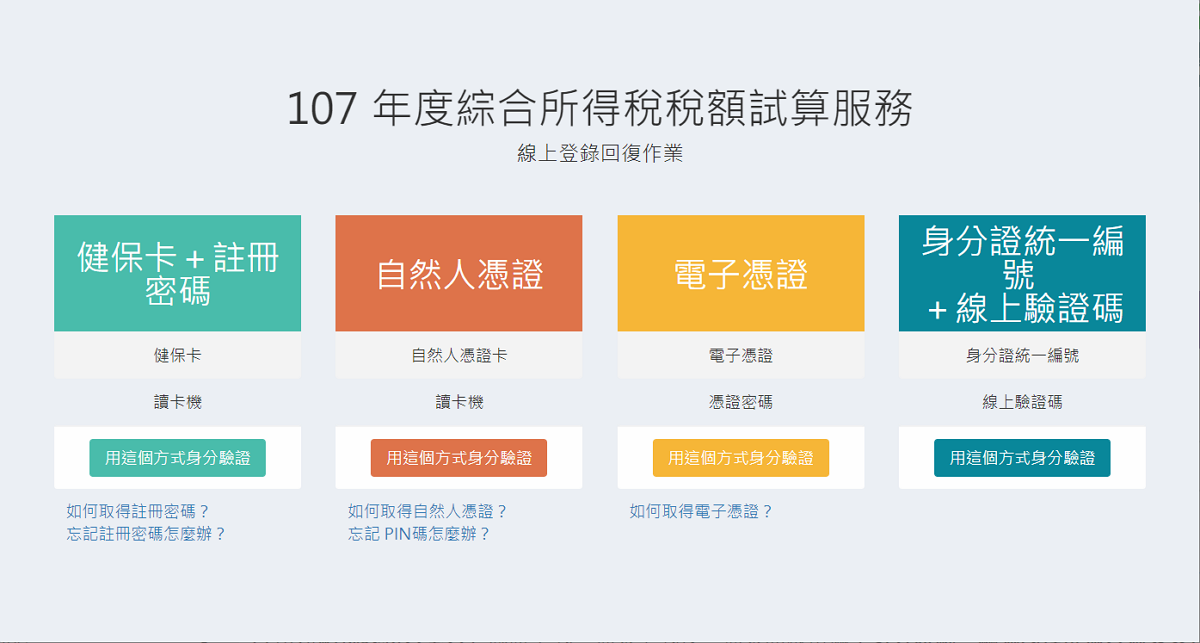Click the yellow 電子憑證 header tile
This screenshot has width=1200, height=643.
741,273
